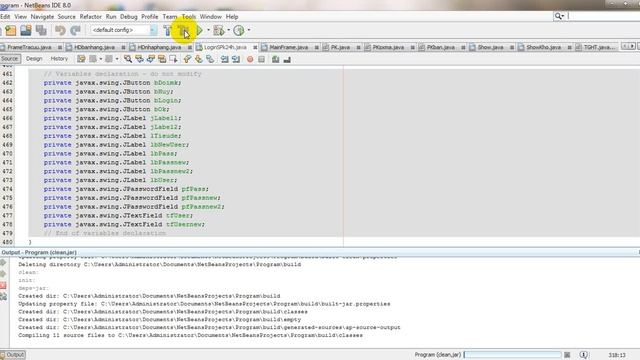Switch editor to Source view
Viewport: 640px width, 360px height.
[10, 59]
